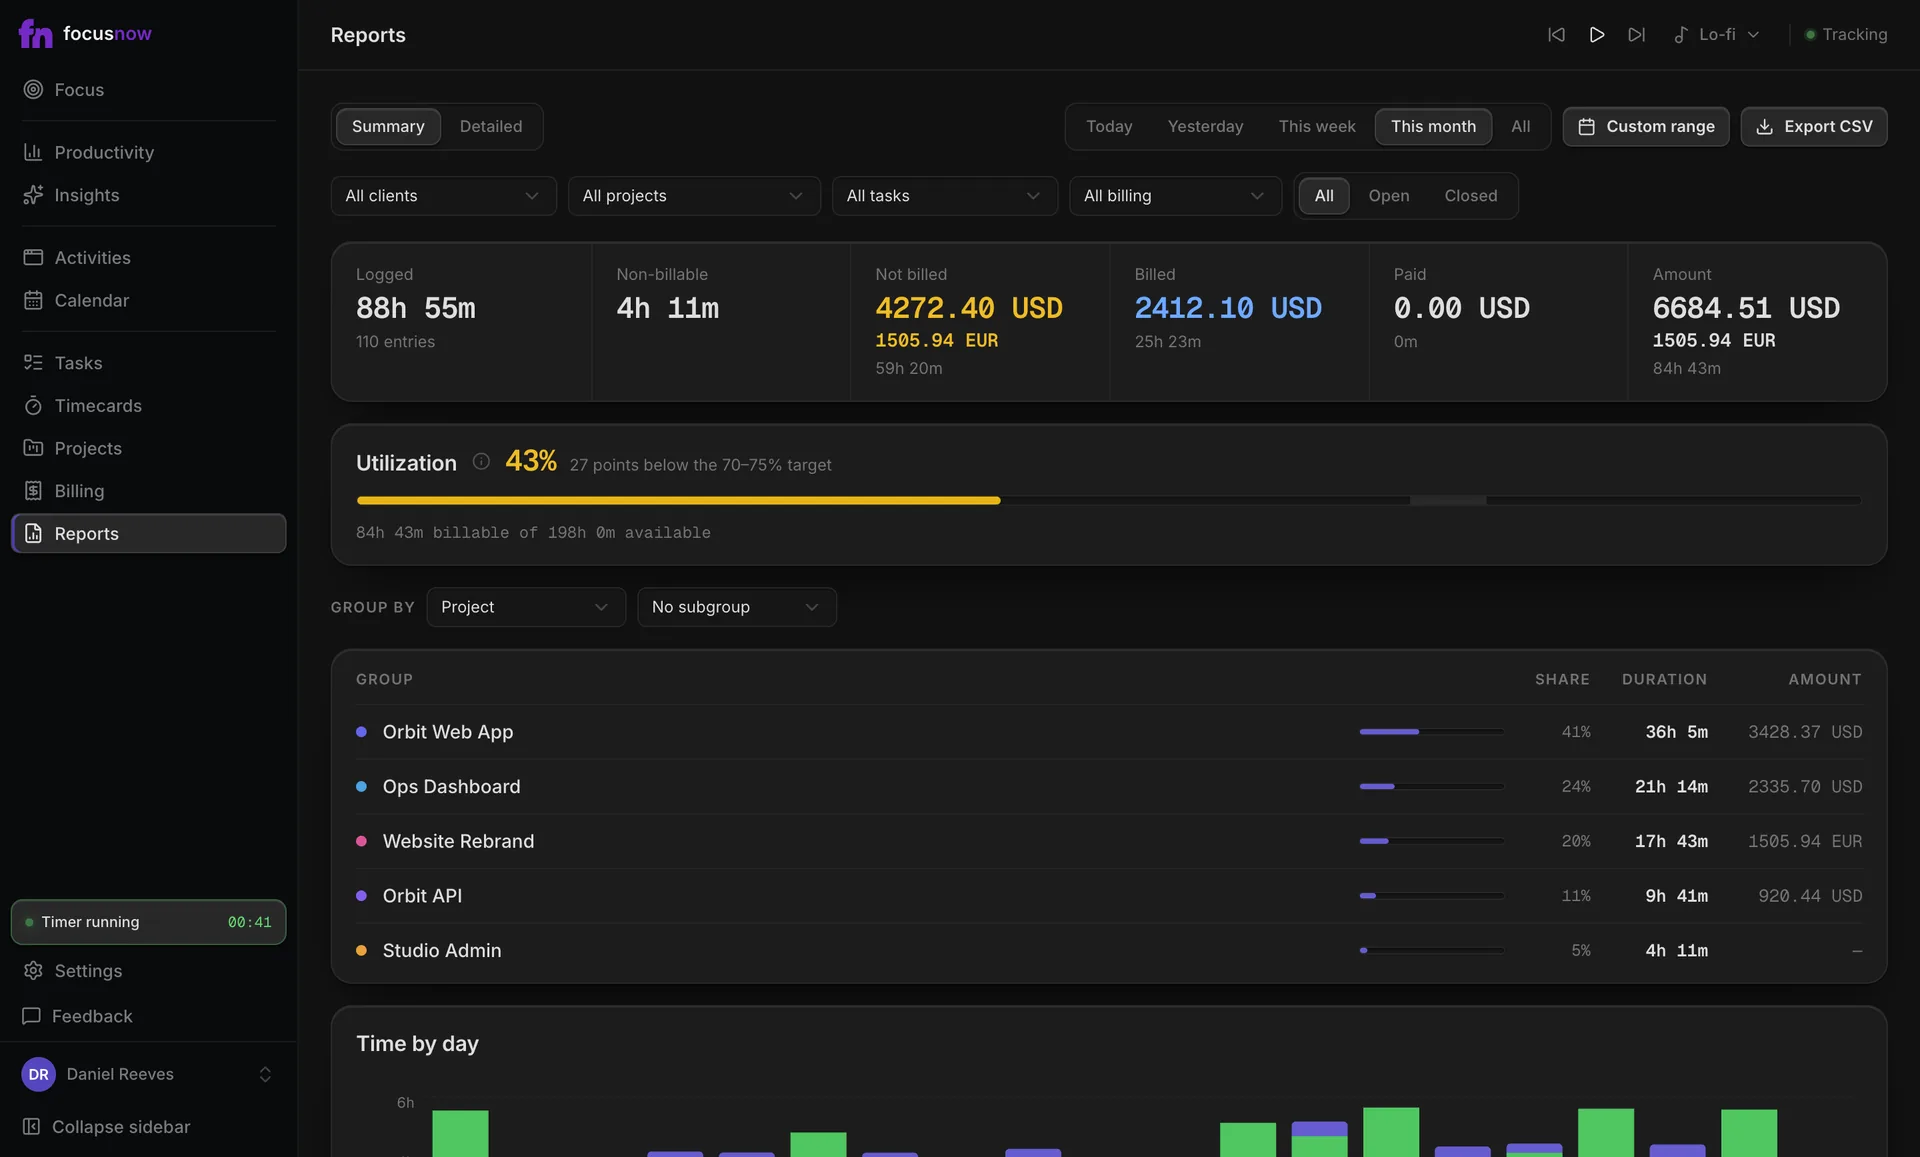Expand Daniel Reeves account menu
The image size is (1920, 1157).
pyautogui.click(x=148, y=1074)
